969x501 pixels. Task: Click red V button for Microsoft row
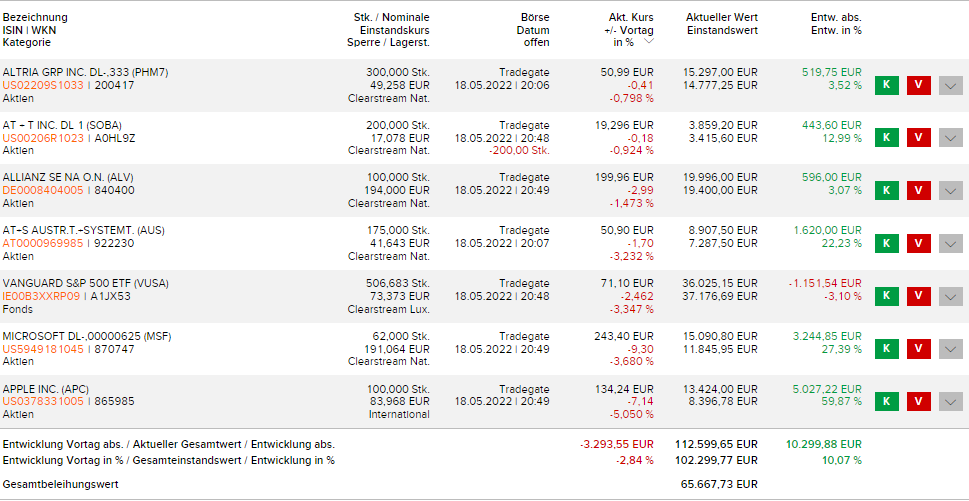point(918,349)
